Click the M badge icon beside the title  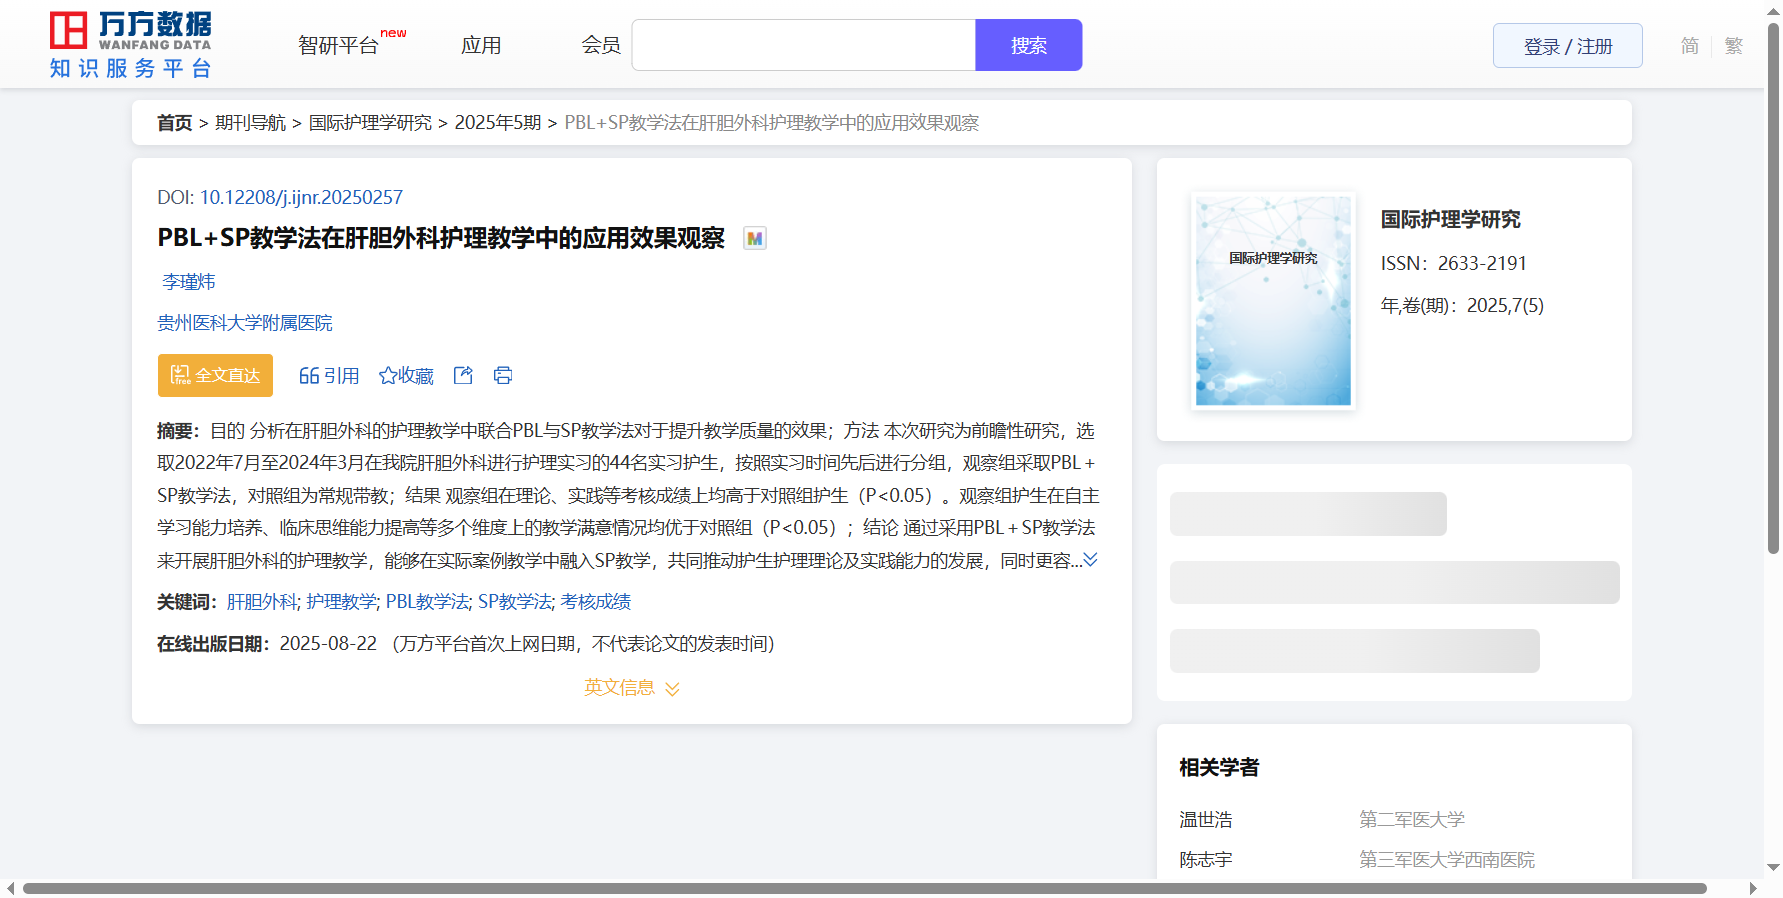pos(755,239)
